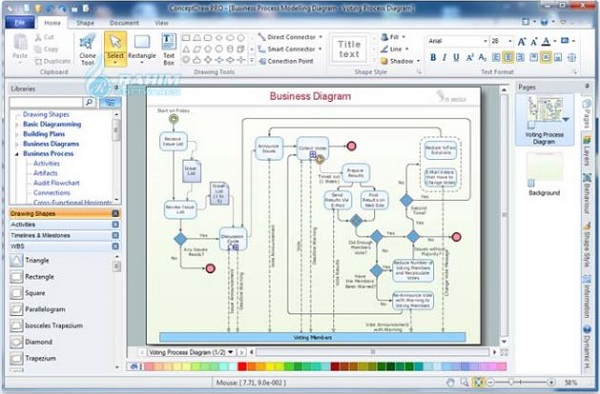Expand the Basic Diagramming library
This screenshot has height=394, width=600.
pyautogui.click(x=17, y=125)
